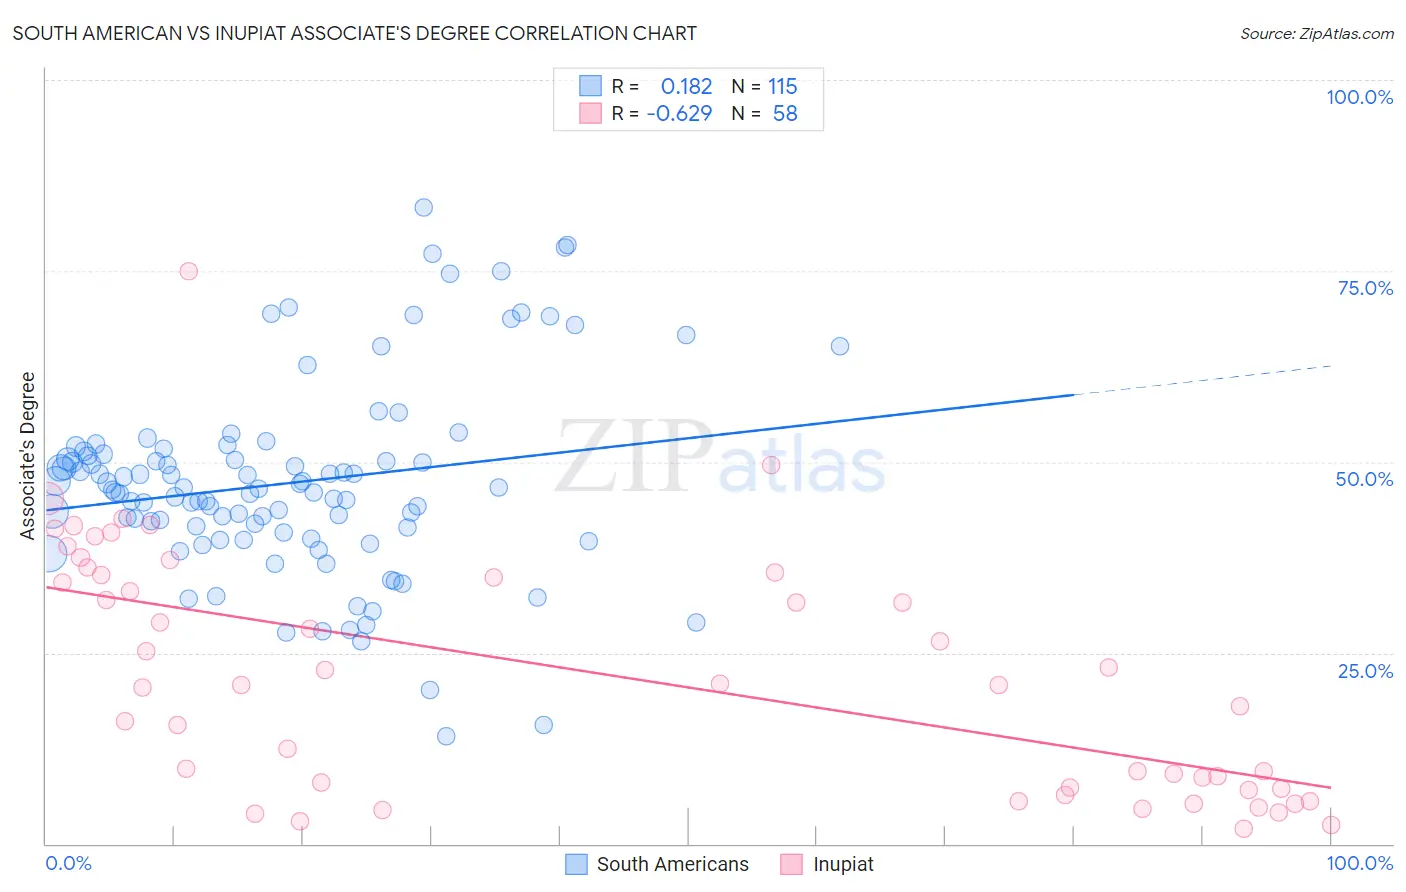Click the 50.0% y-axis tick label
Screen dimensions: 1406x892
click(x=1364, y=479)
